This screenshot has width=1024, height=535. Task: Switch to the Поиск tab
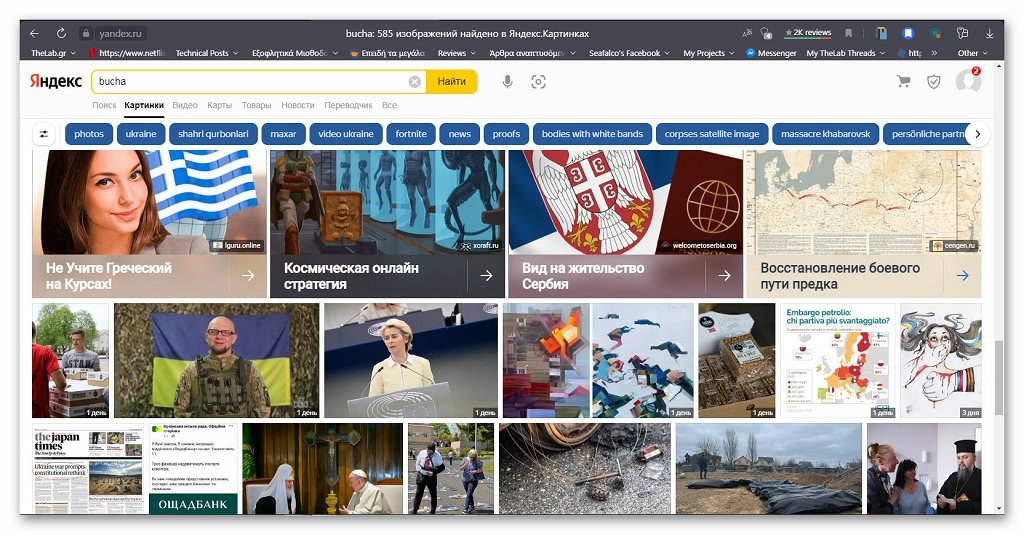click(x=104, y=105)
